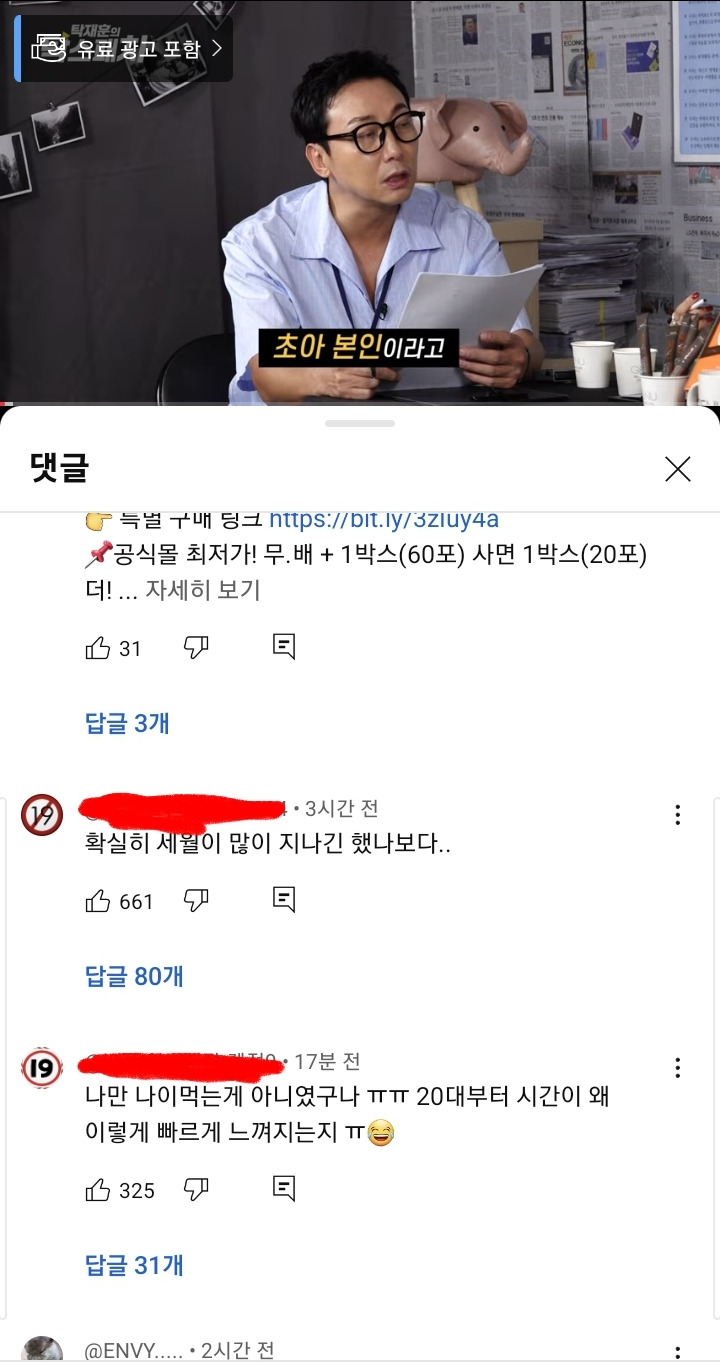The height and width of the screenshot is (1362, 720).
Task: Tap the comments sheet drag handle
Action: click(x=360, y=423)
